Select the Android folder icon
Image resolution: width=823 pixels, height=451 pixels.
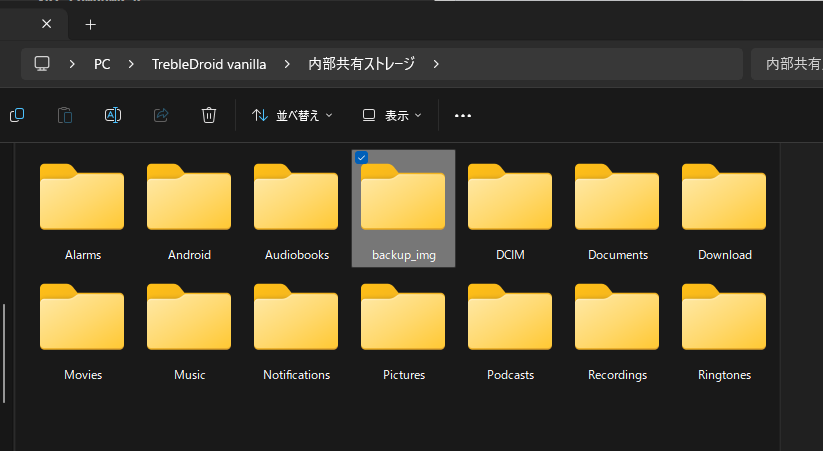189,197
